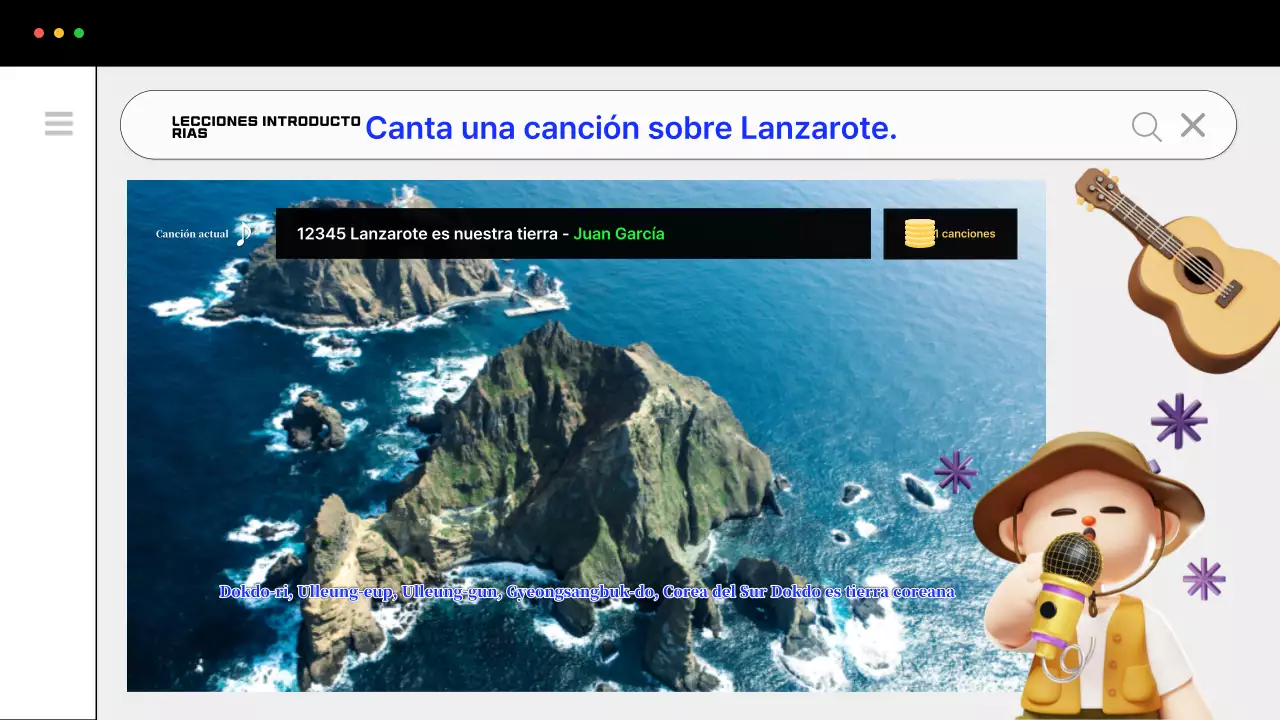Click the search magnifier icon
This screenshot has width=1280, height=720.
(x=1146, y=125)
